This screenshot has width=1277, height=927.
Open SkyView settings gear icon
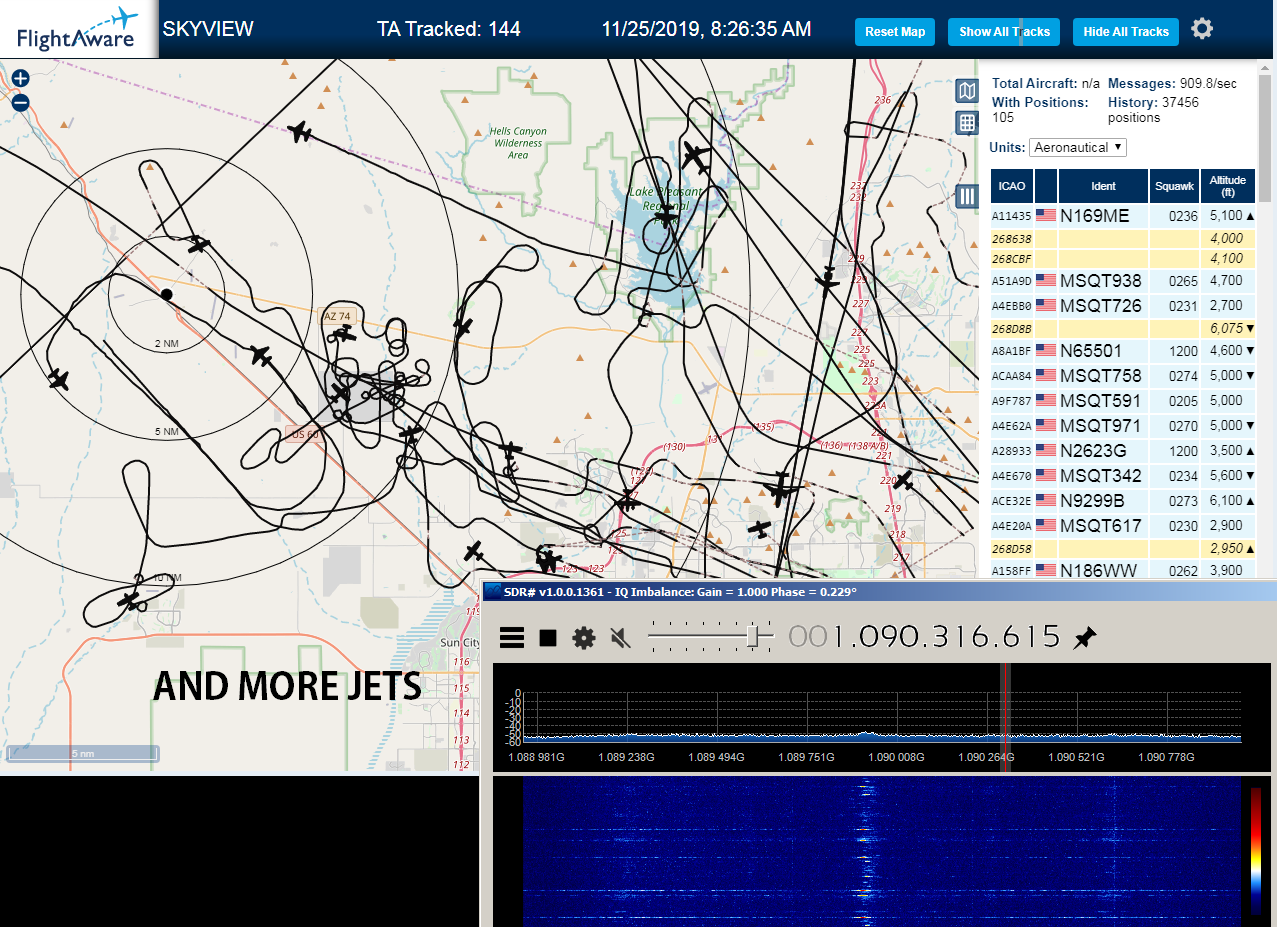pos(1202,29)
